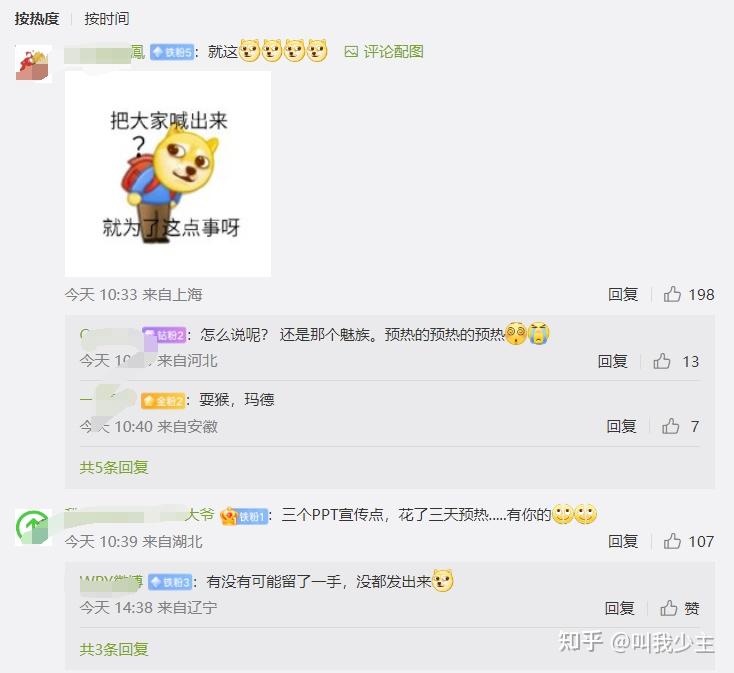Click the 铁粉5 fan badge

pyautogui.click(x=172, y=52)
